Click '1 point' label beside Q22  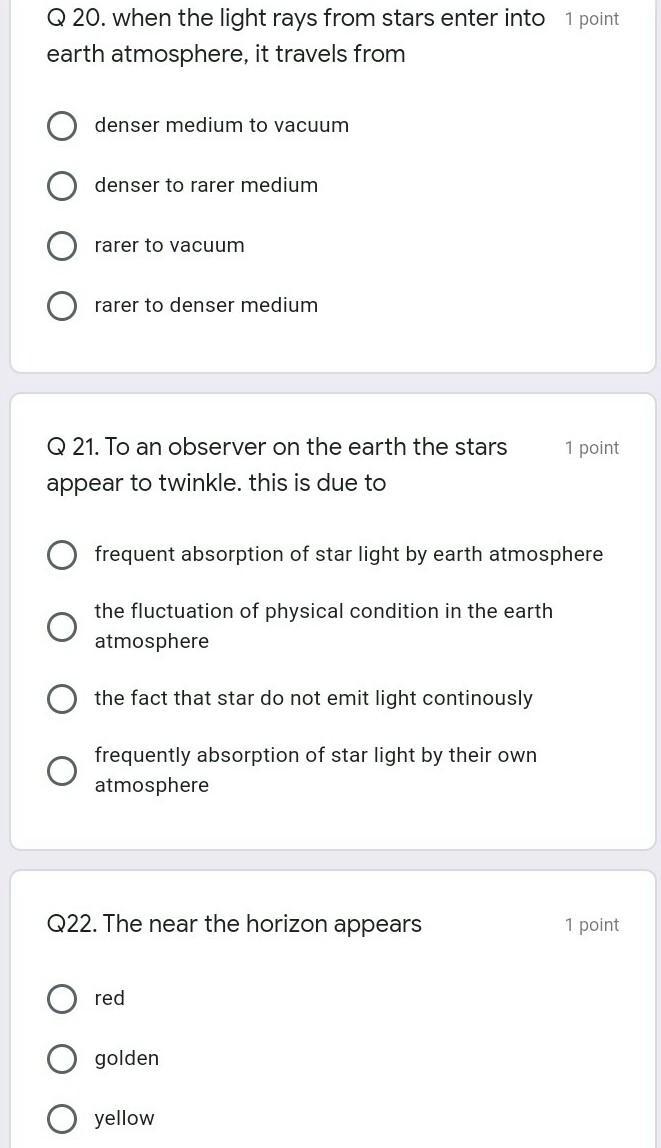591,925
